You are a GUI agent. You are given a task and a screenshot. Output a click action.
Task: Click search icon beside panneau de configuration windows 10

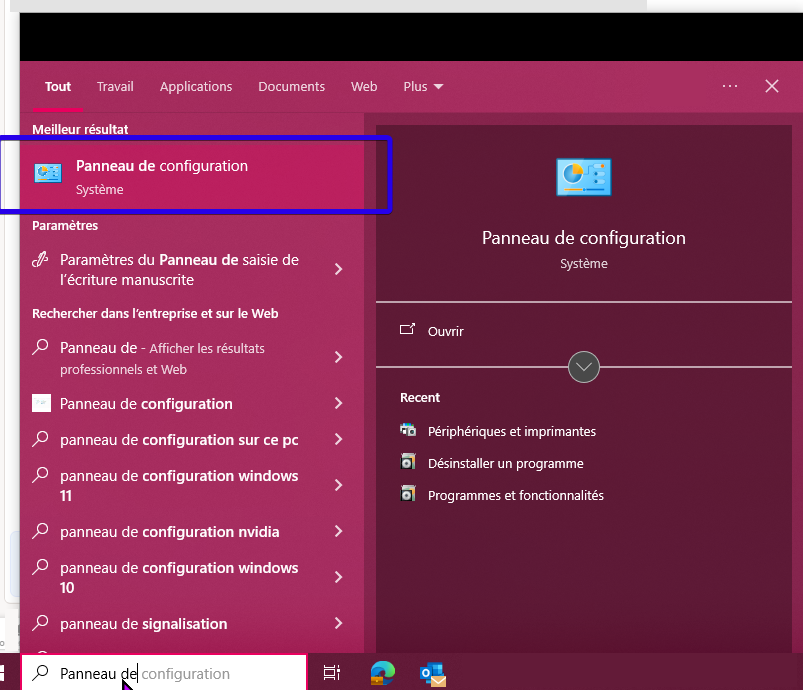click(40, 567)
